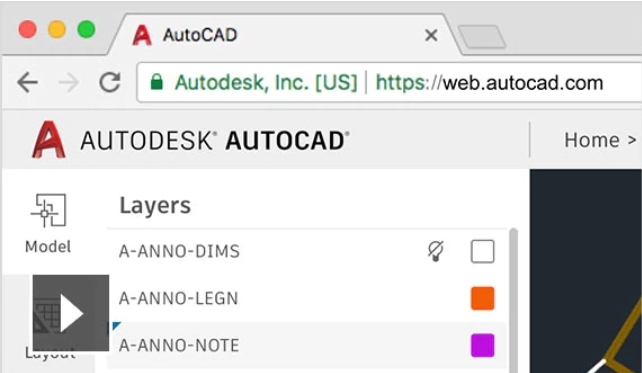This screenshot has width=642, height=373.
Task: Click the AutoCAD favicon on the tab
Action: (x=142, y=35)
